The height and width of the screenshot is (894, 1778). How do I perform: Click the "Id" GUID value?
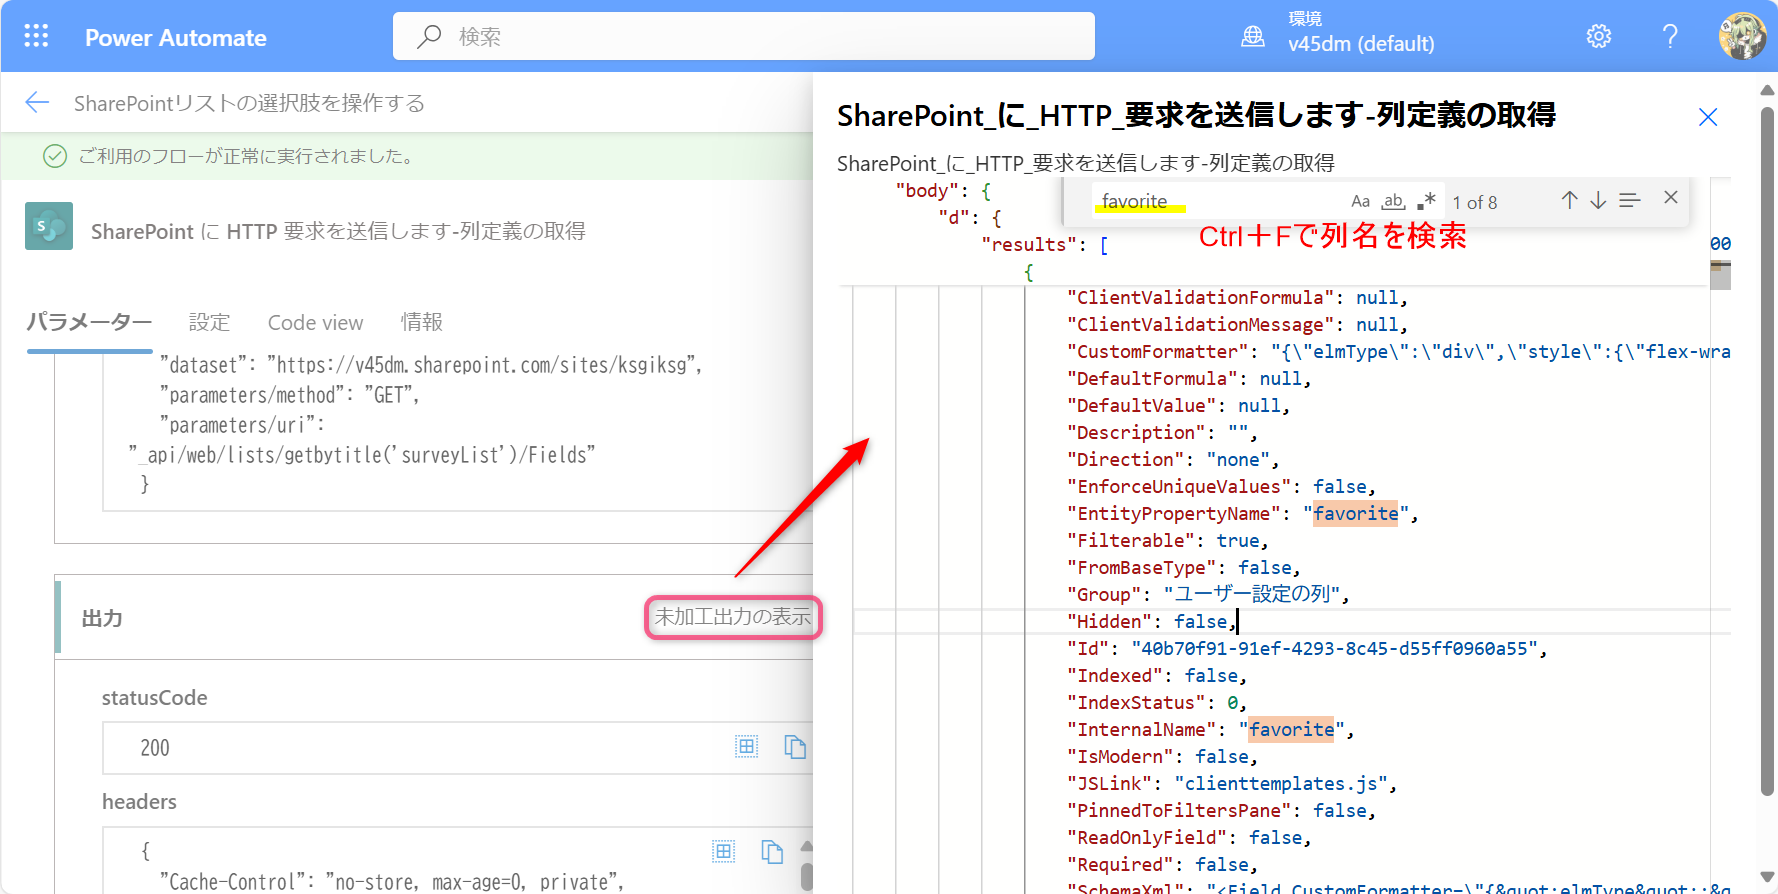tap(1334, 649)
